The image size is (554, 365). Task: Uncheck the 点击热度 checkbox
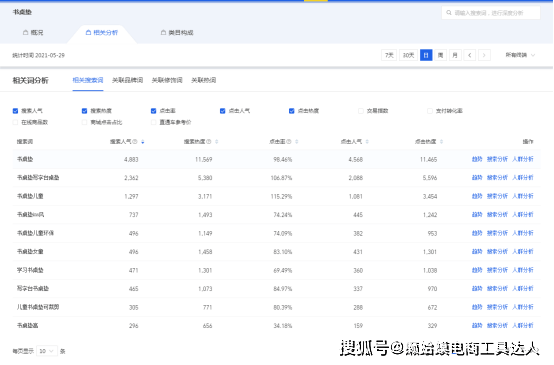[291, 111]
